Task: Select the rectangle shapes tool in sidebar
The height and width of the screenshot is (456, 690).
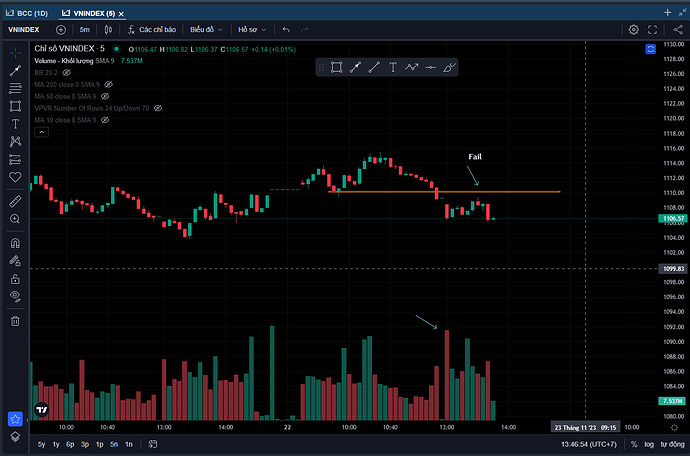Action: (x=15, y=106)
